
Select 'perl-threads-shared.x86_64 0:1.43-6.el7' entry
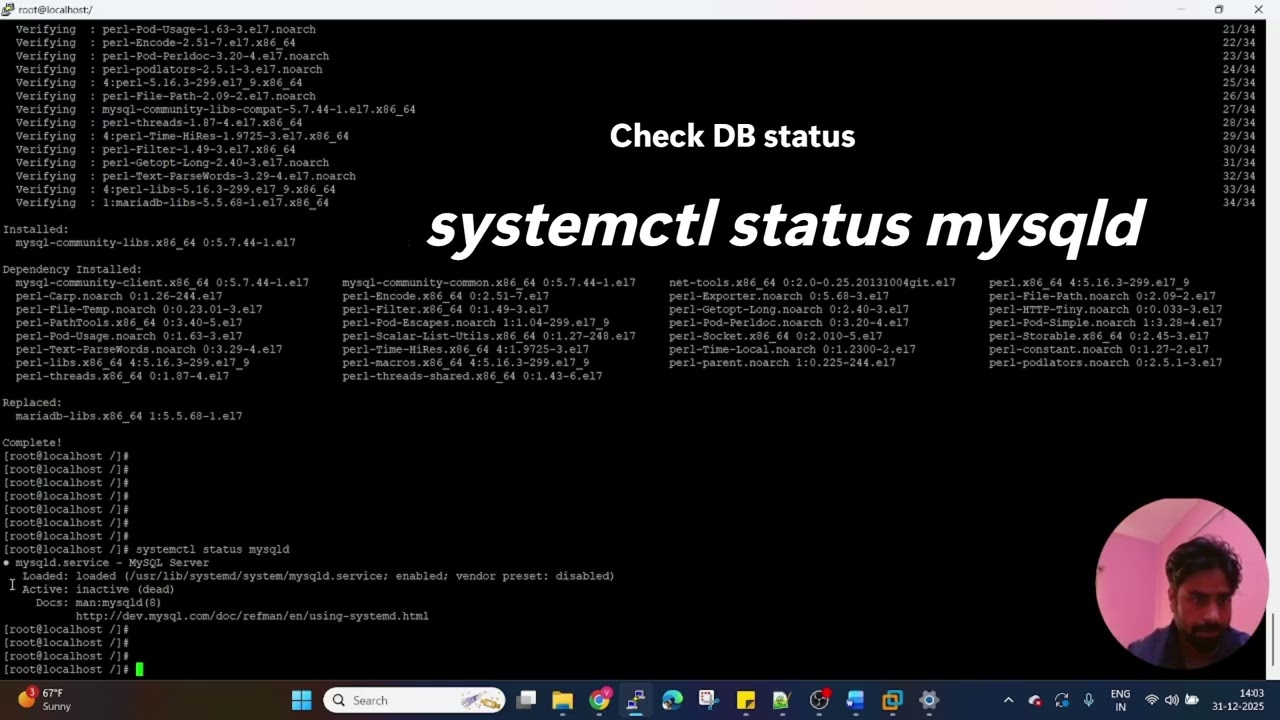click(472, 376)
